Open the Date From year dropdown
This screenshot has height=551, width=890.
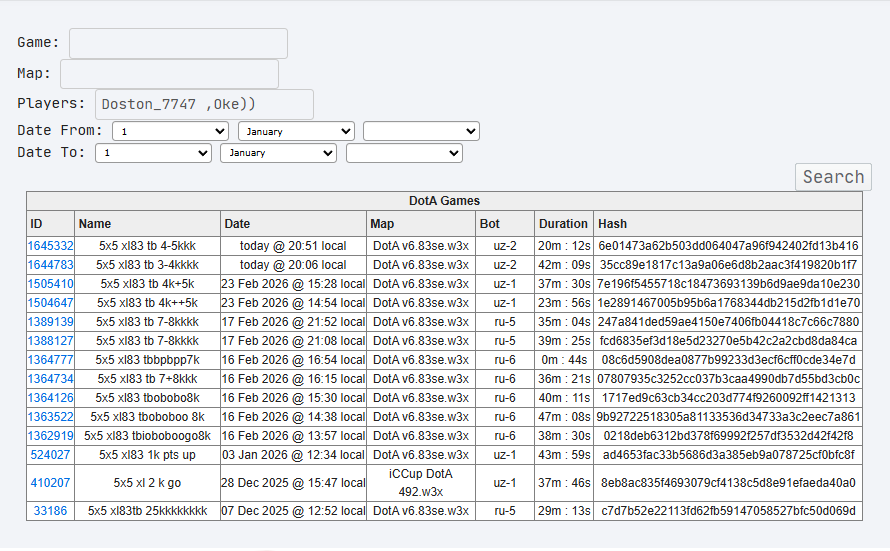[x=421, y=131]
